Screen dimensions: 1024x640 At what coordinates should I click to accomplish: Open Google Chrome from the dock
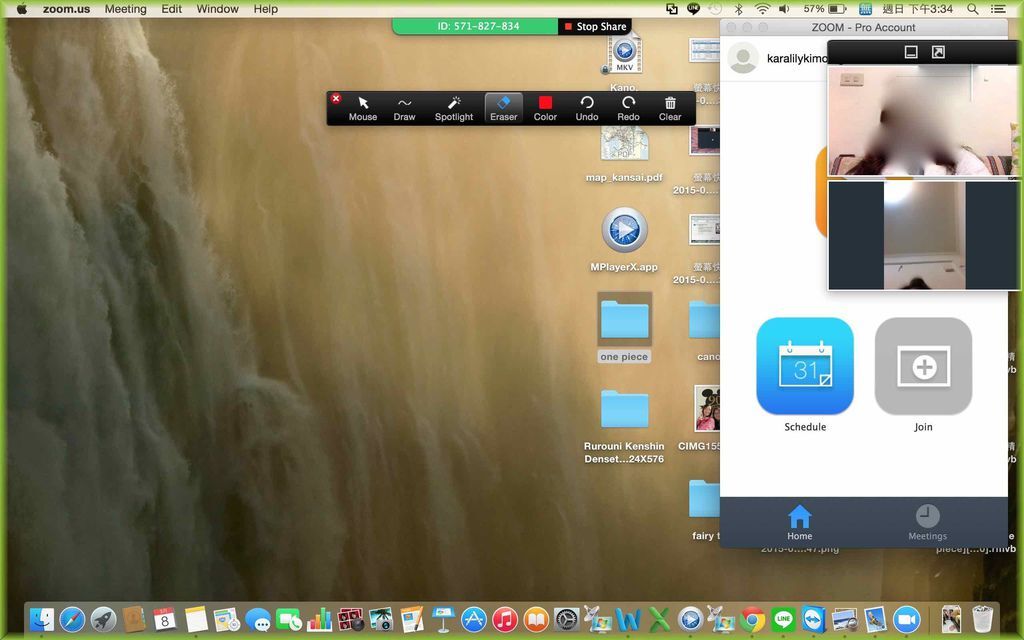[752, 619]
